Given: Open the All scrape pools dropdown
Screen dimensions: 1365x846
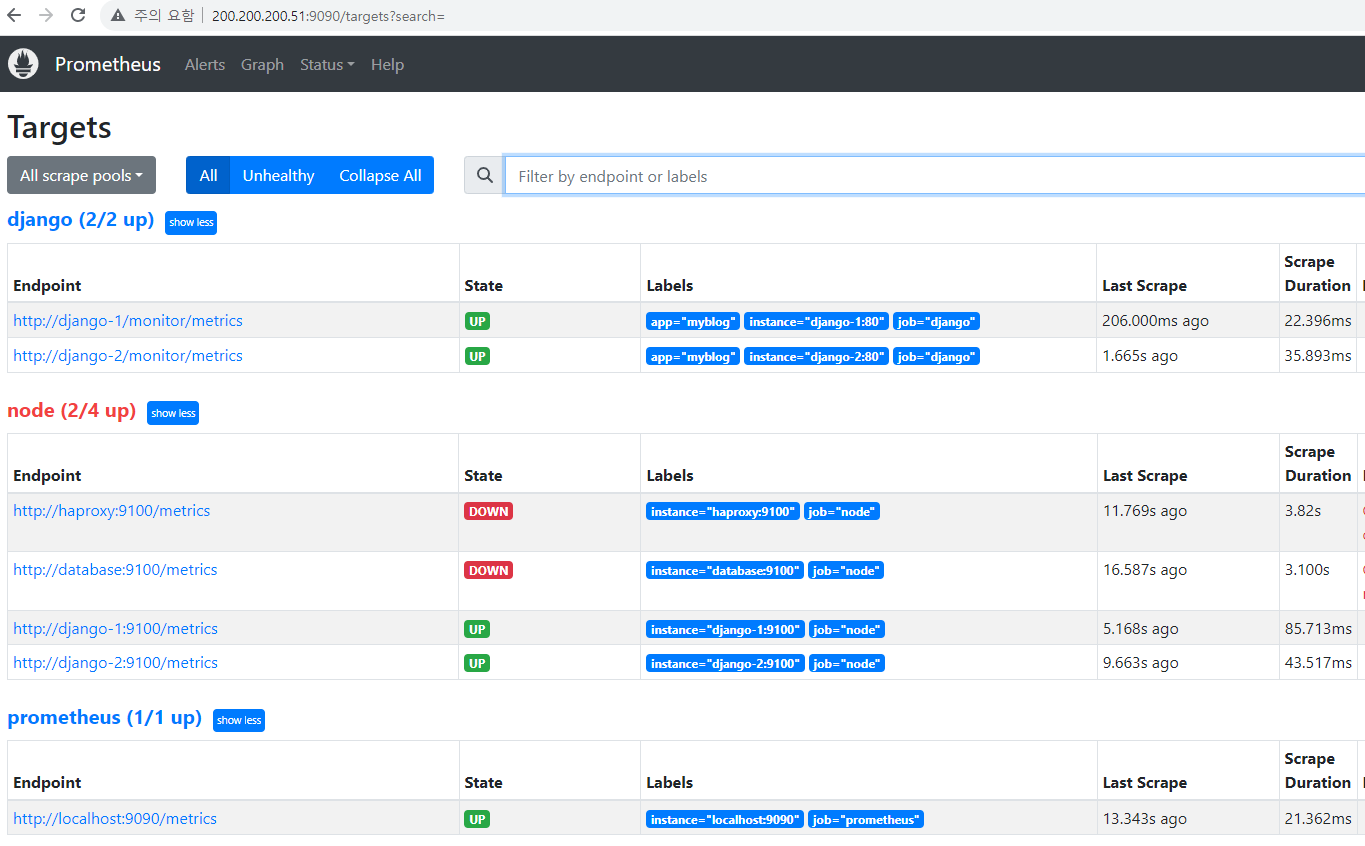Looking at the screenshot, I should [x=81, y=175].
